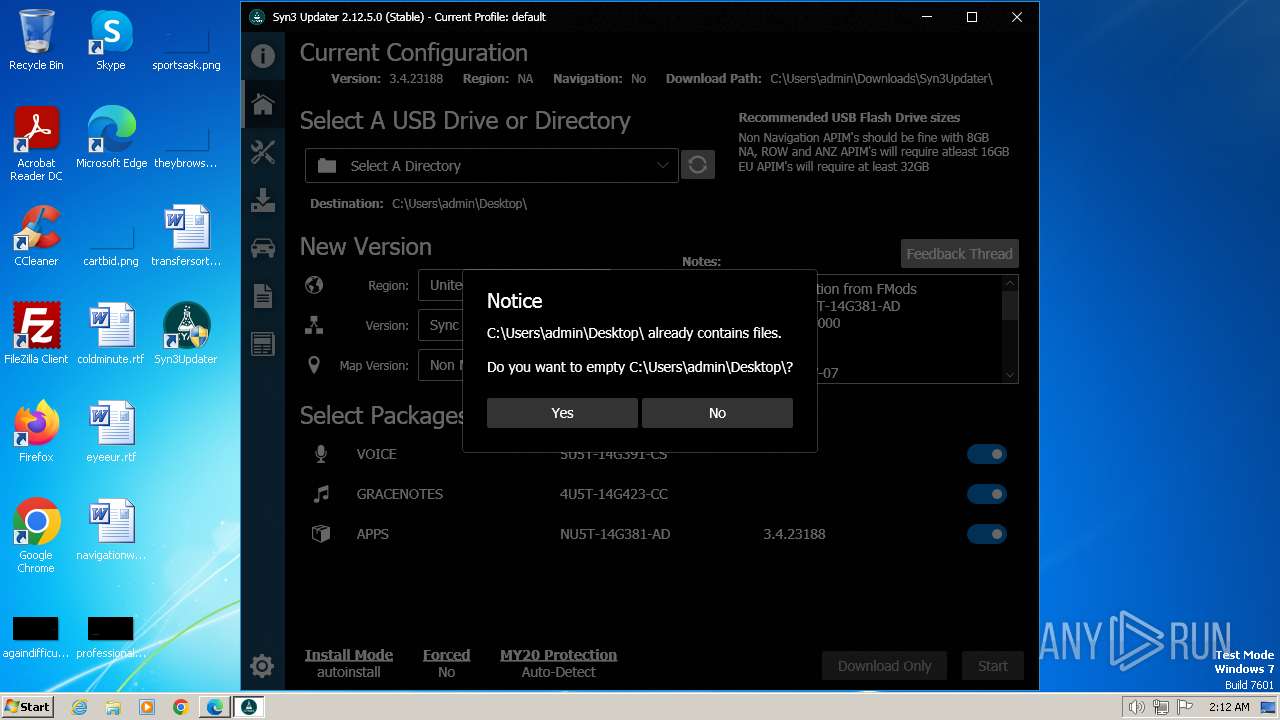This screenshot has height=720, width=1280.
Task: Click the Destination path text
Action: tap(459, 203)
